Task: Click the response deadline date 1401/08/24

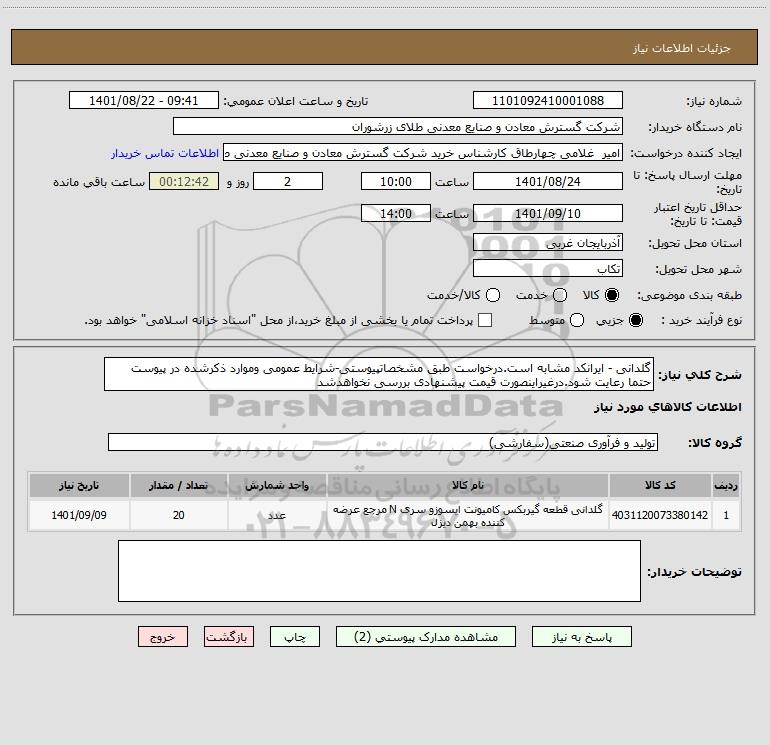Action: 548,181
